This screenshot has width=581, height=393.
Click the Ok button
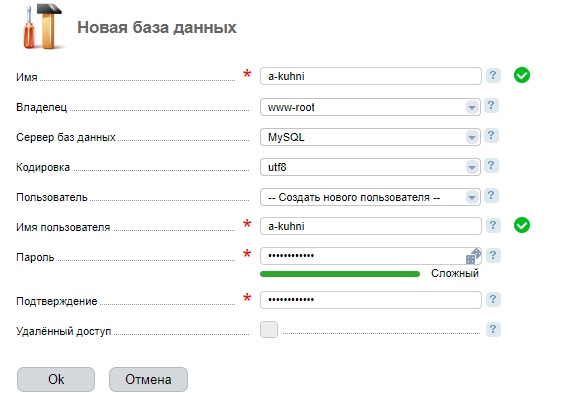tap(56, 379)
